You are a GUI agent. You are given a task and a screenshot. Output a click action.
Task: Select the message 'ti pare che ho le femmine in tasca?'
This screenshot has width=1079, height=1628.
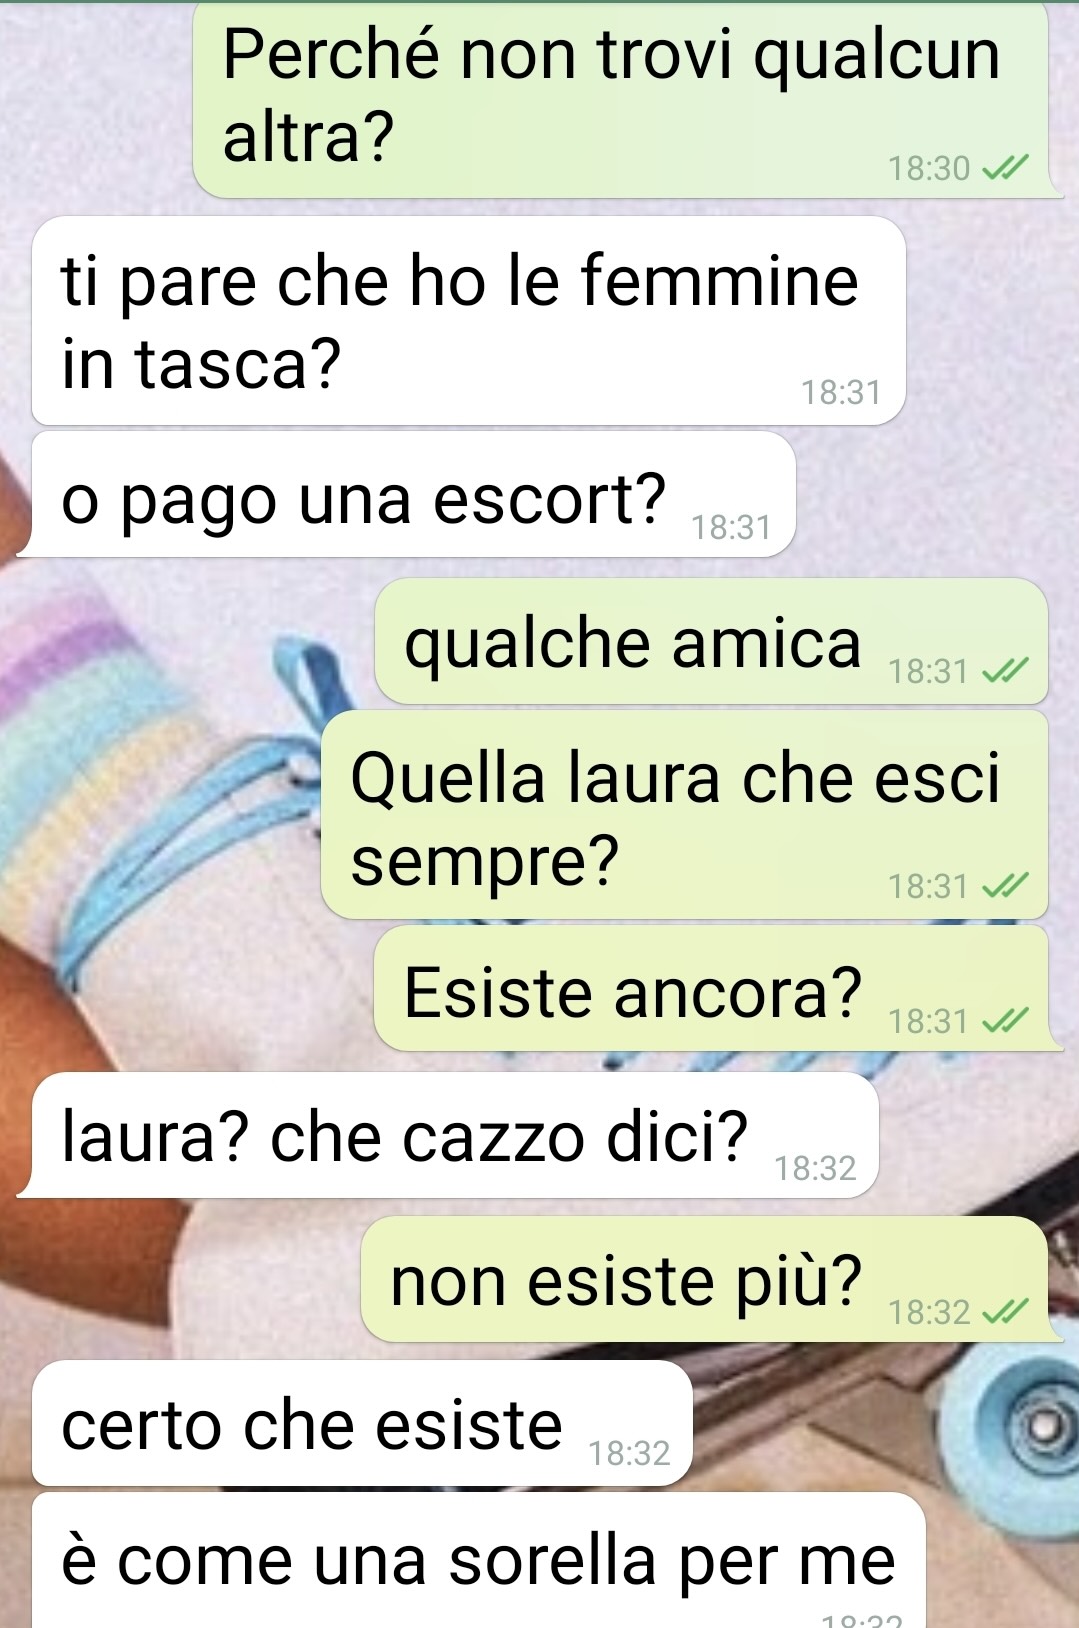point(469,321)
